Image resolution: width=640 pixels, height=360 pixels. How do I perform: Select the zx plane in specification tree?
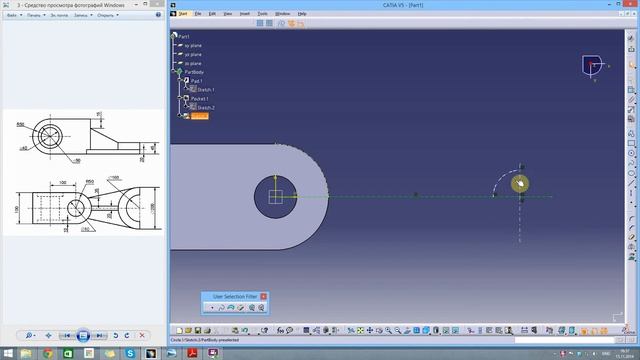click(193, 64)
